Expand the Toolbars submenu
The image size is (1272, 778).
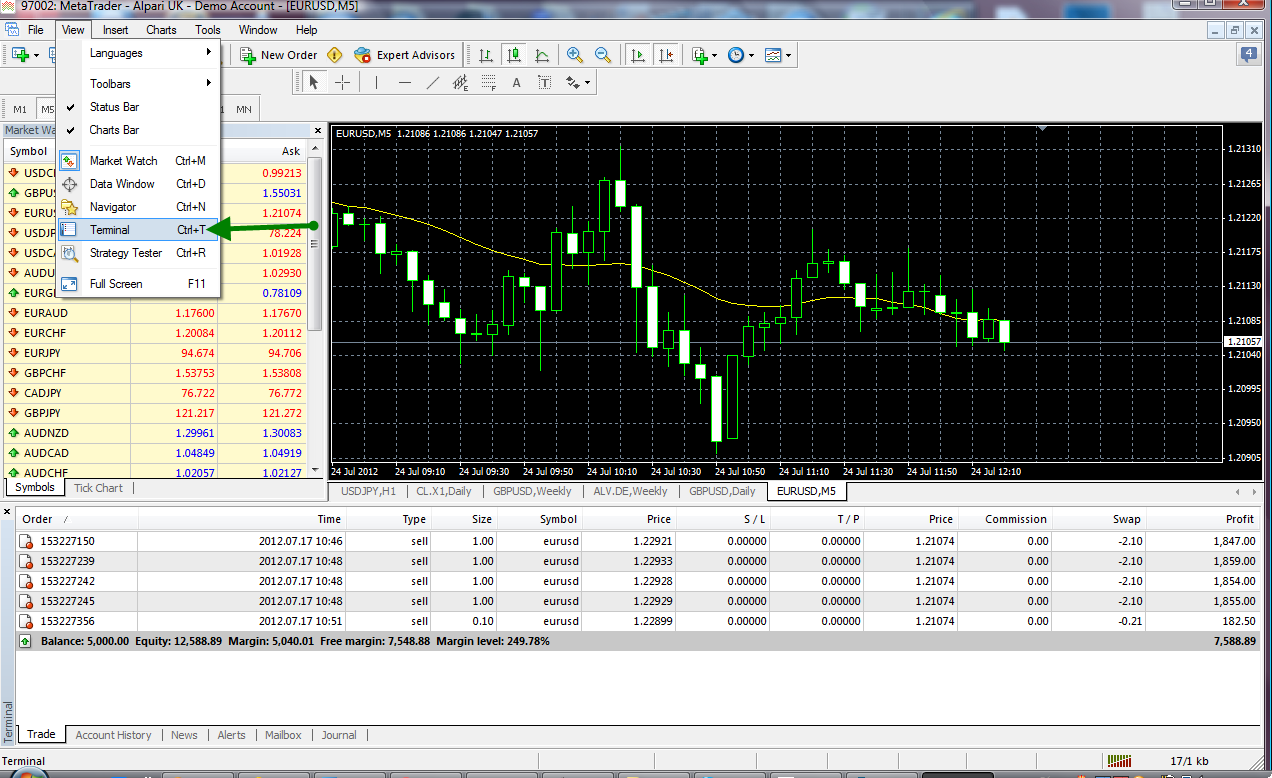(x=137, y=84)
